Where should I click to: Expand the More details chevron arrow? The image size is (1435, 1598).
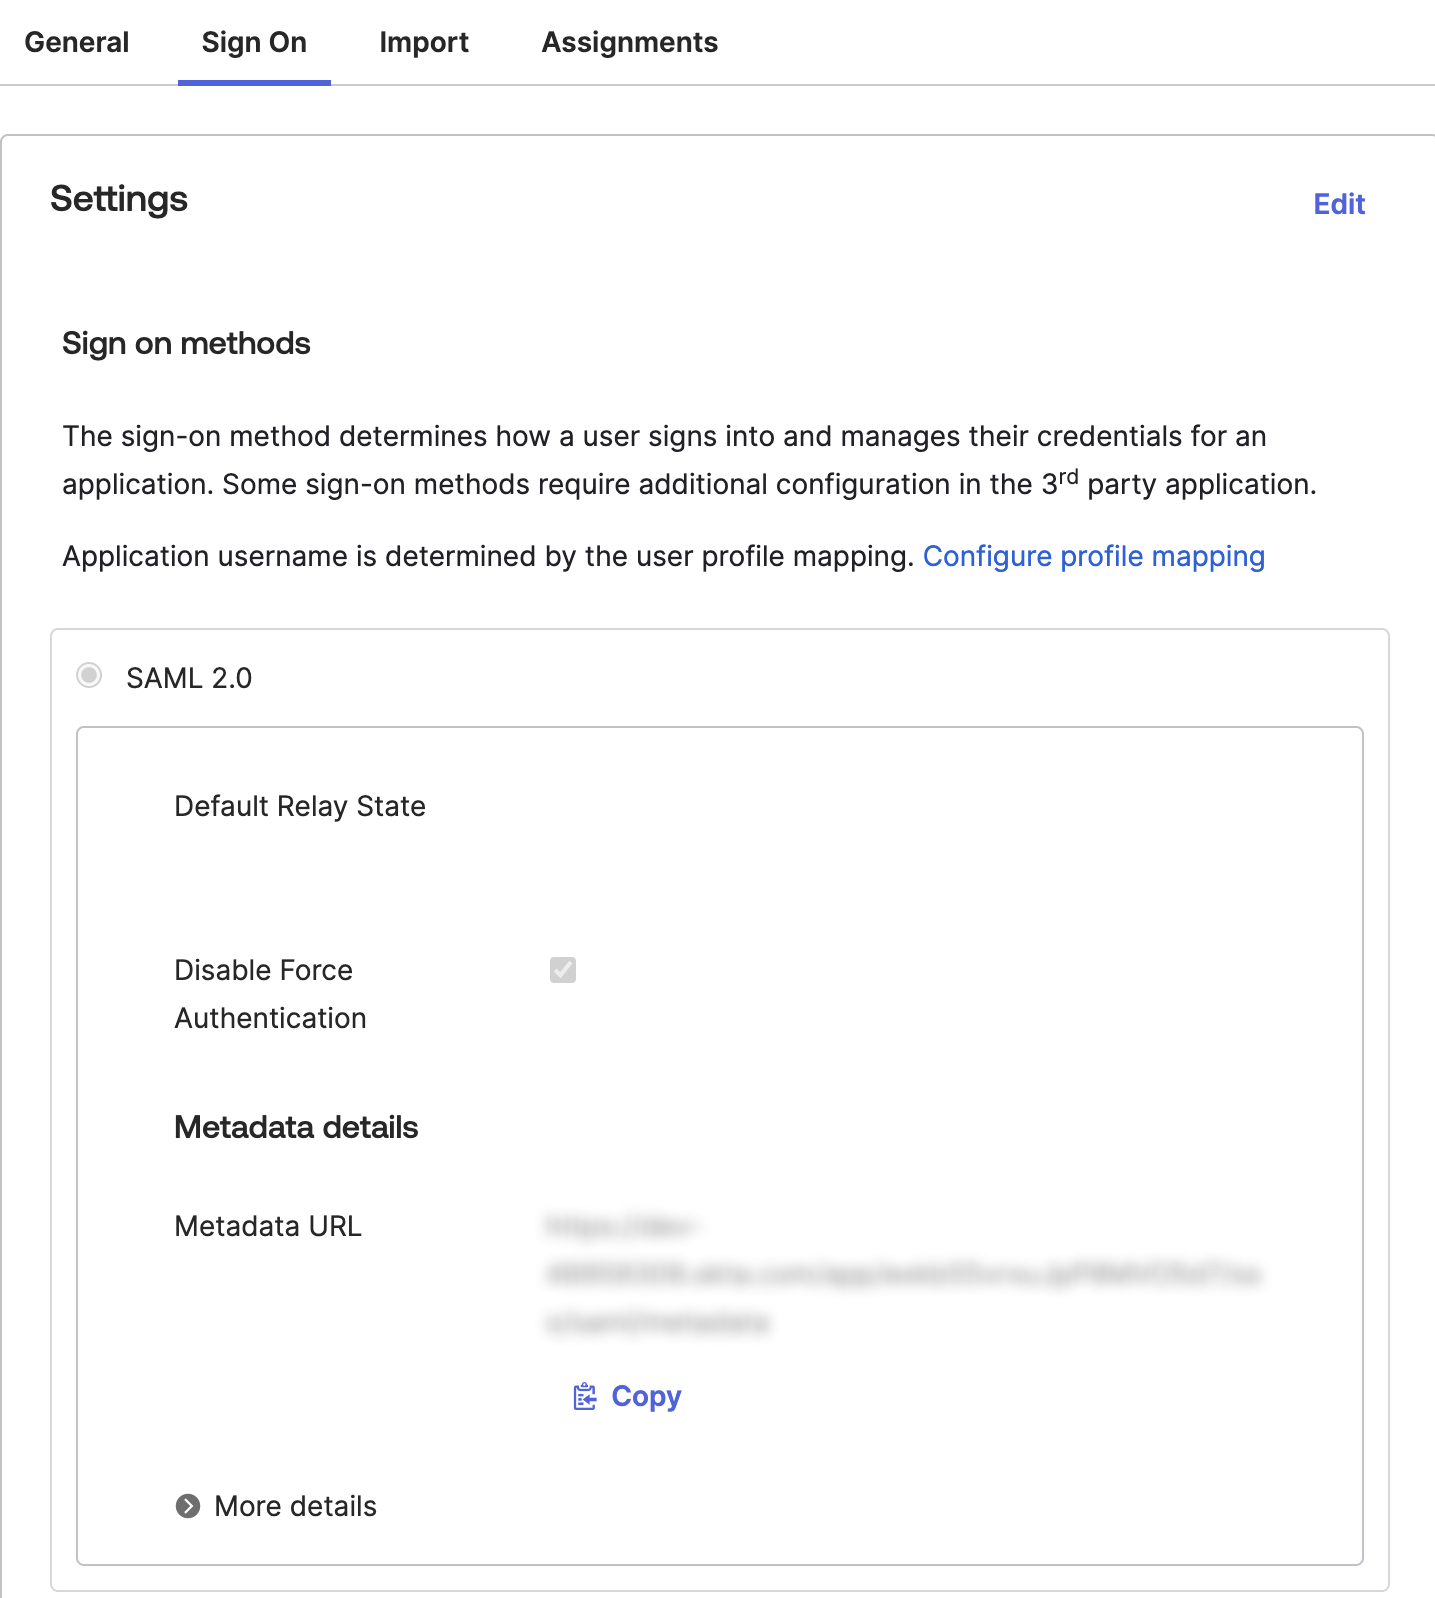click(x=188, y=1506)
